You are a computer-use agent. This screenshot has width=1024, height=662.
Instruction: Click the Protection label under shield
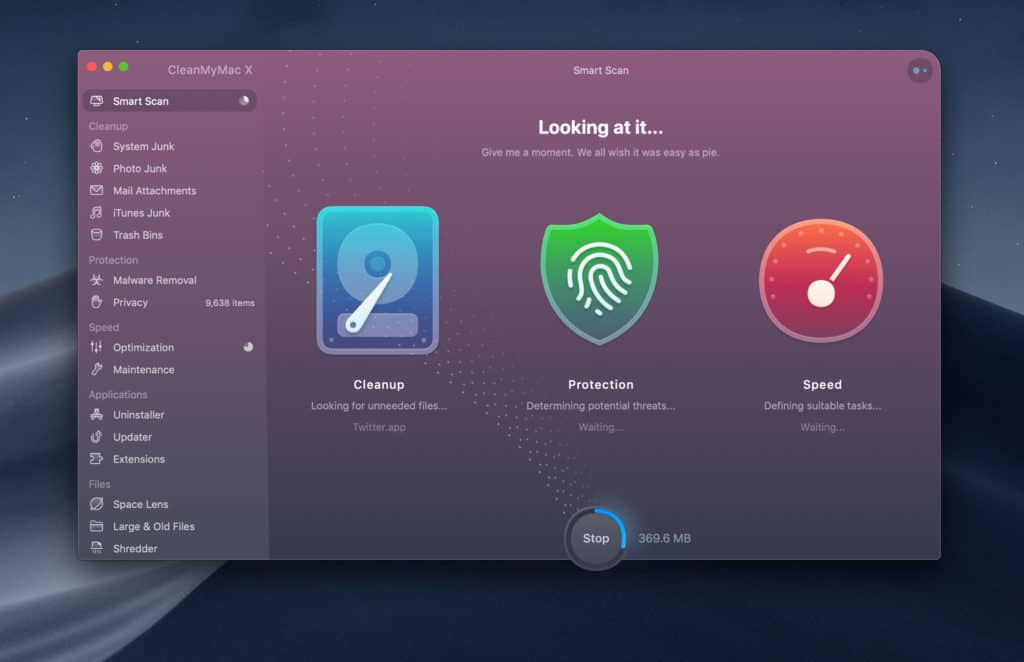tap(600, 385)
